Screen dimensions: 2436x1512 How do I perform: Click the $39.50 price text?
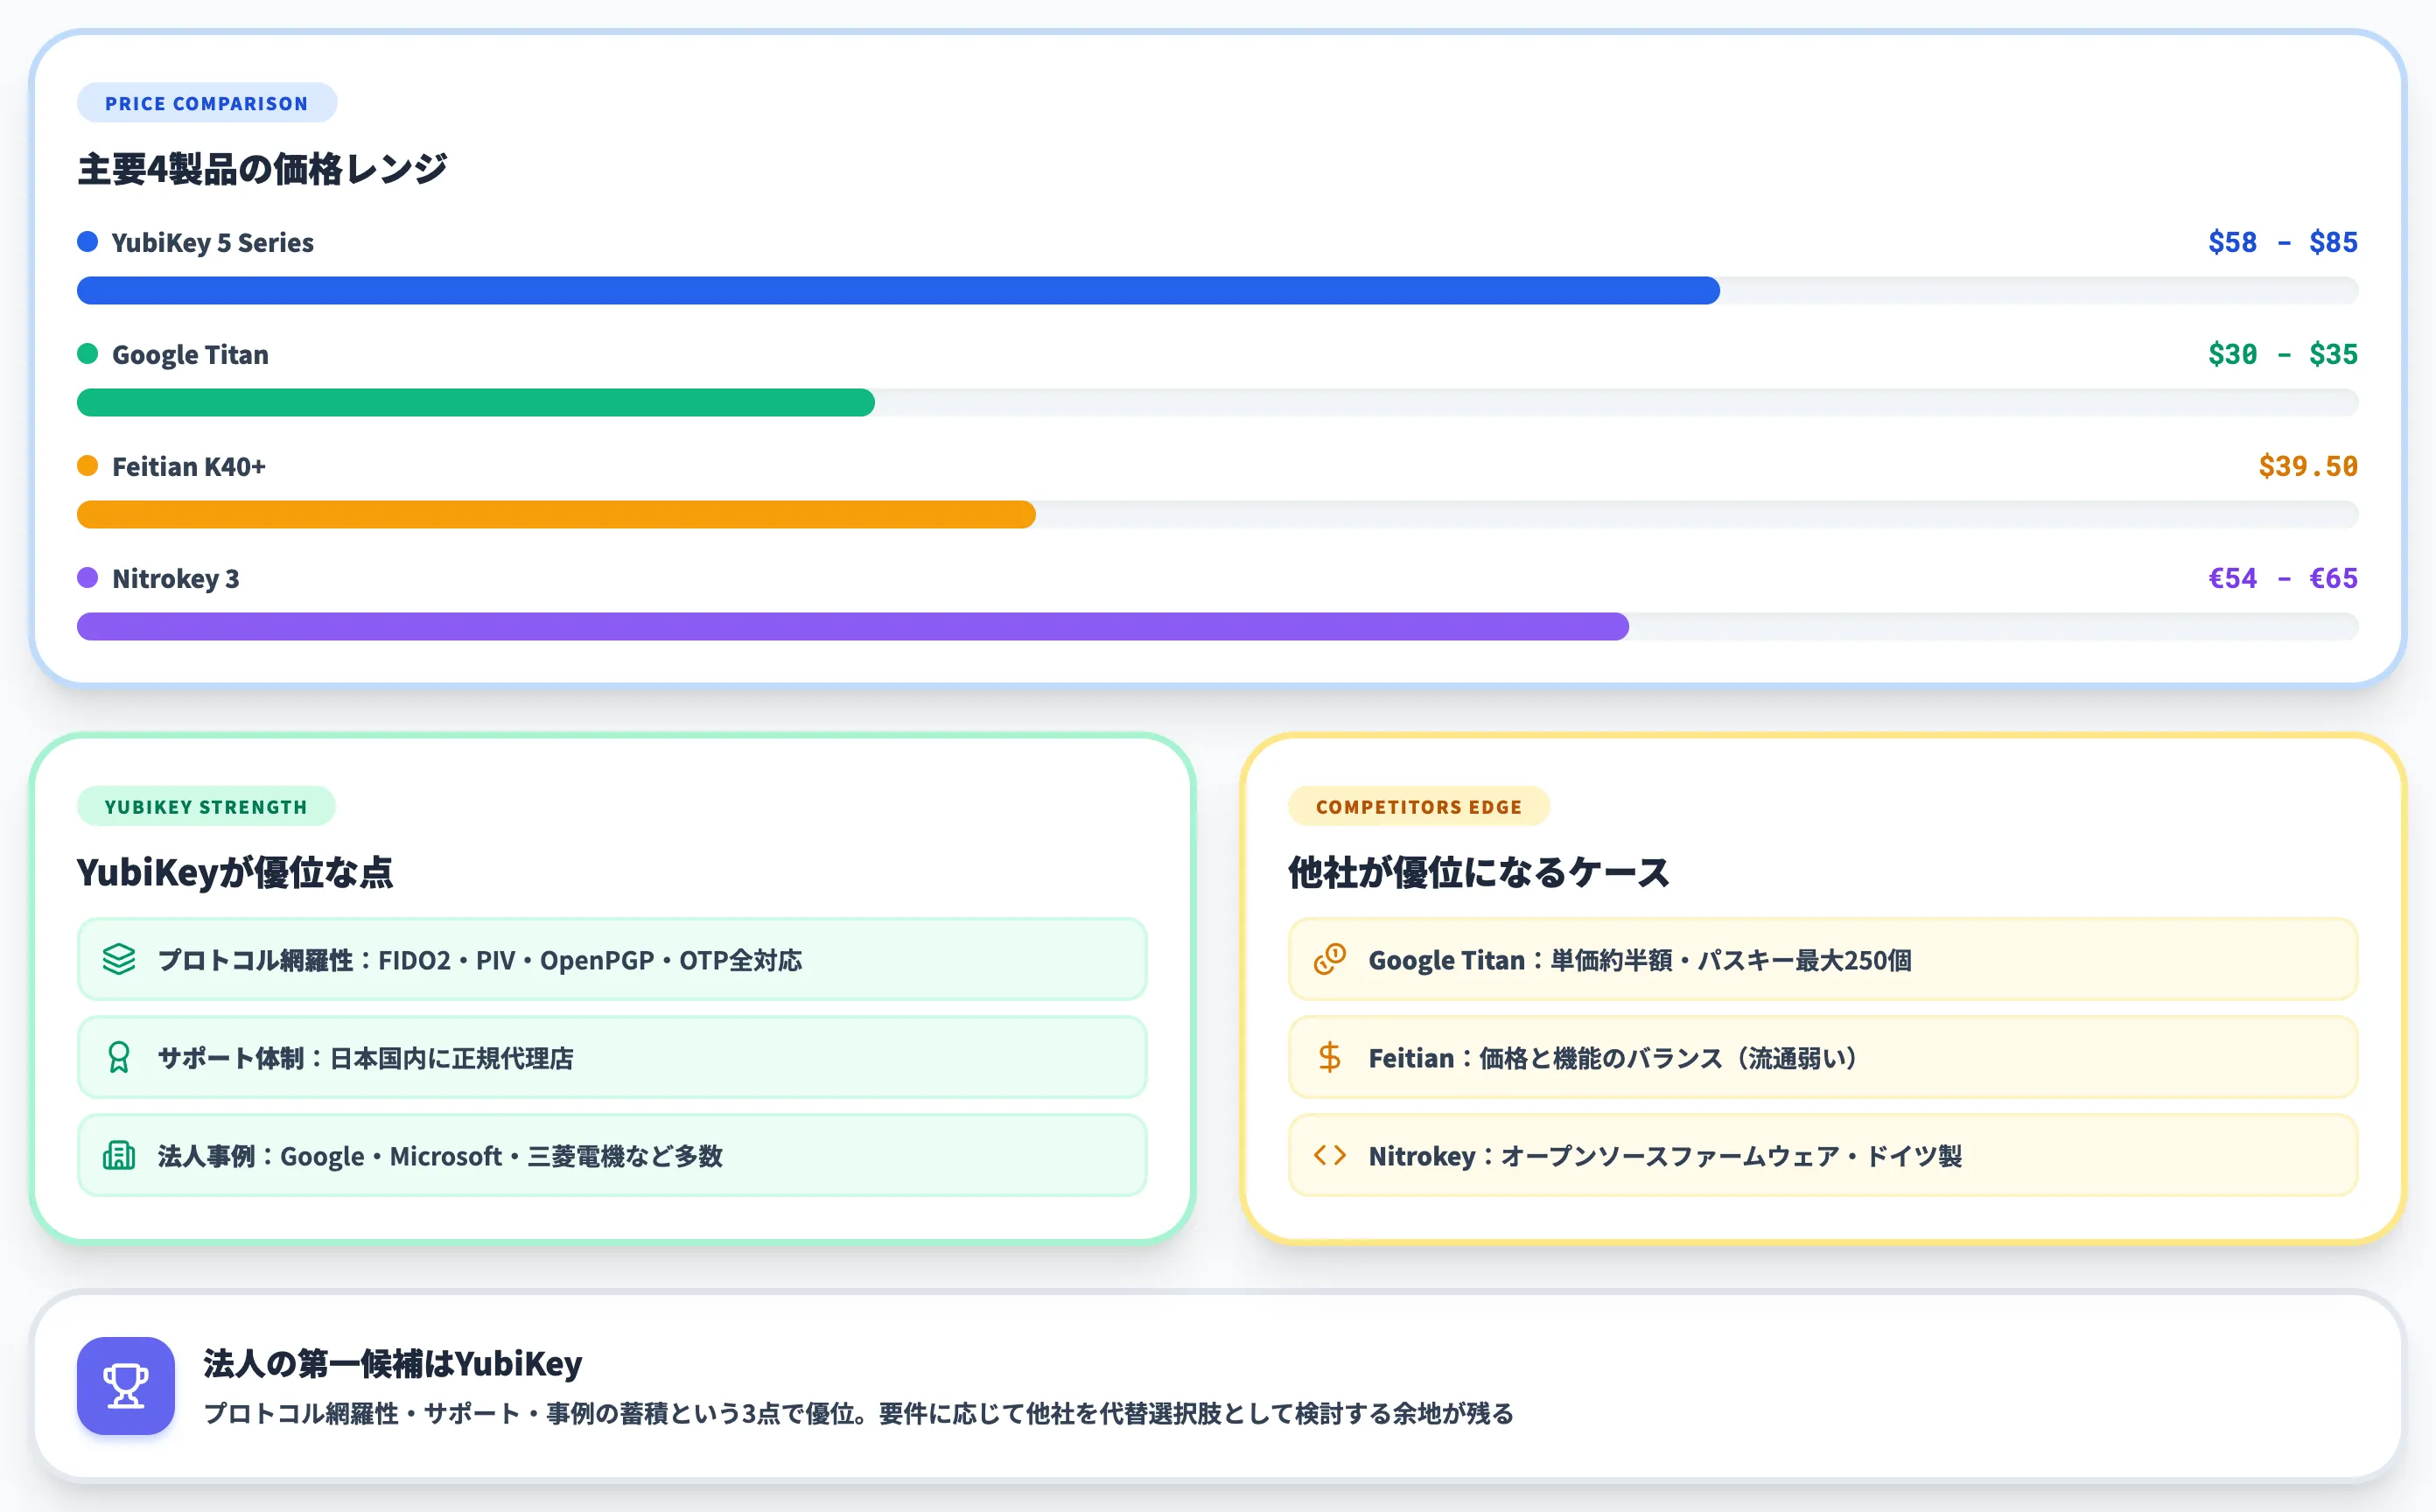tap(2308, 466)
